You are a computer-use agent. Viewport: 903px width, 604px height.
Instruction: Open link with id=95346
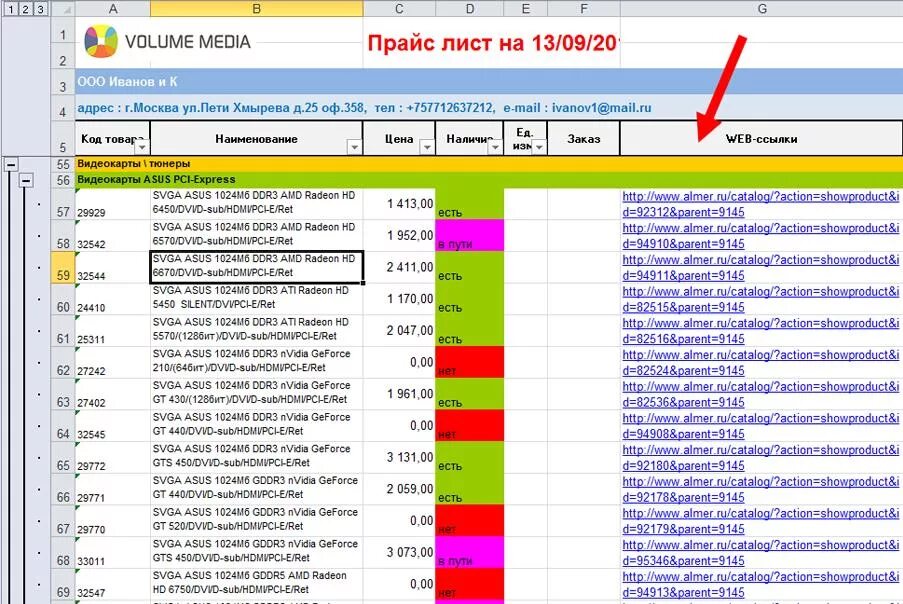pos(760,552)
